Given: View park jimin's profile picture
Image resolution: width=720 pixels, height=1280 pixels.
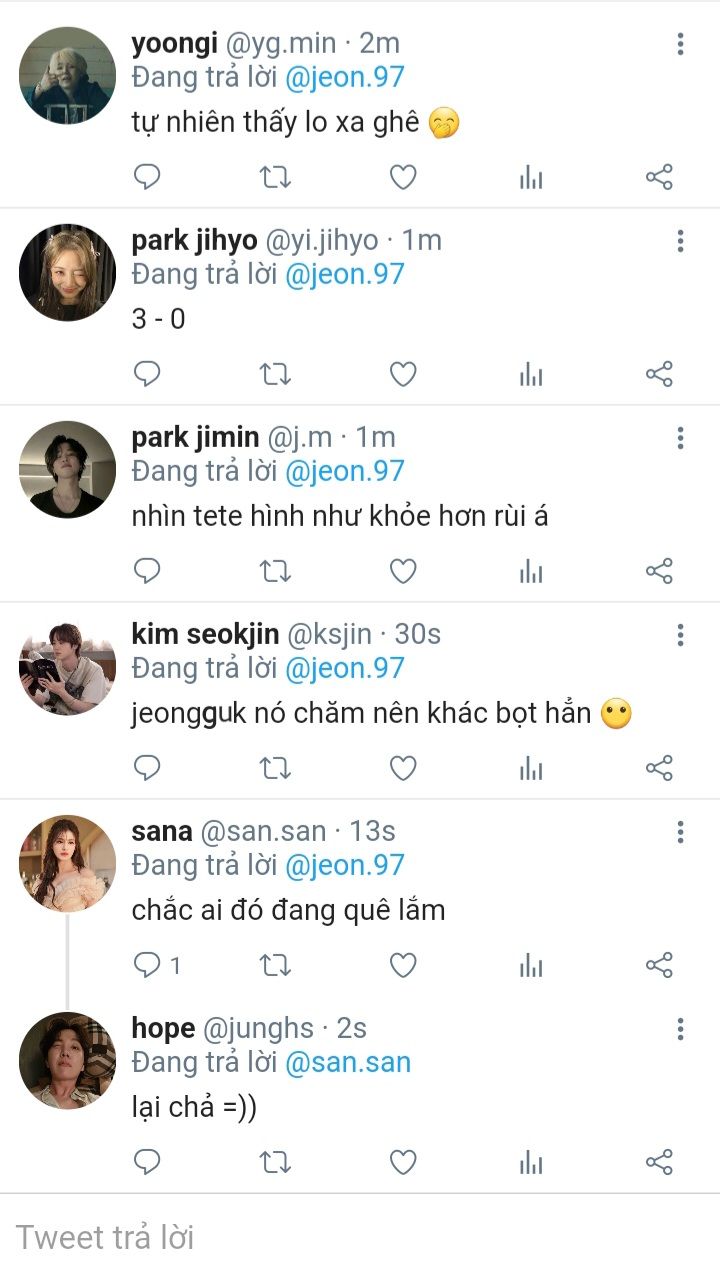Looking at the screenshot, I should click(68, 469).
